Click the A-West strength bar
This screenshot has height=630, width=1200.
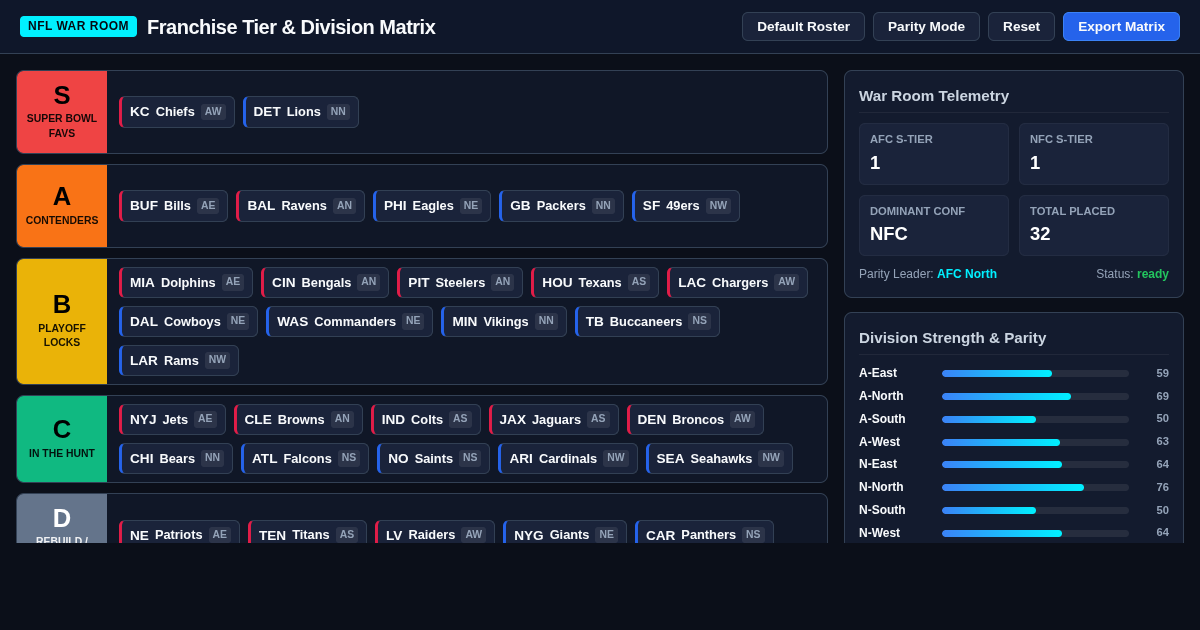1035,442
